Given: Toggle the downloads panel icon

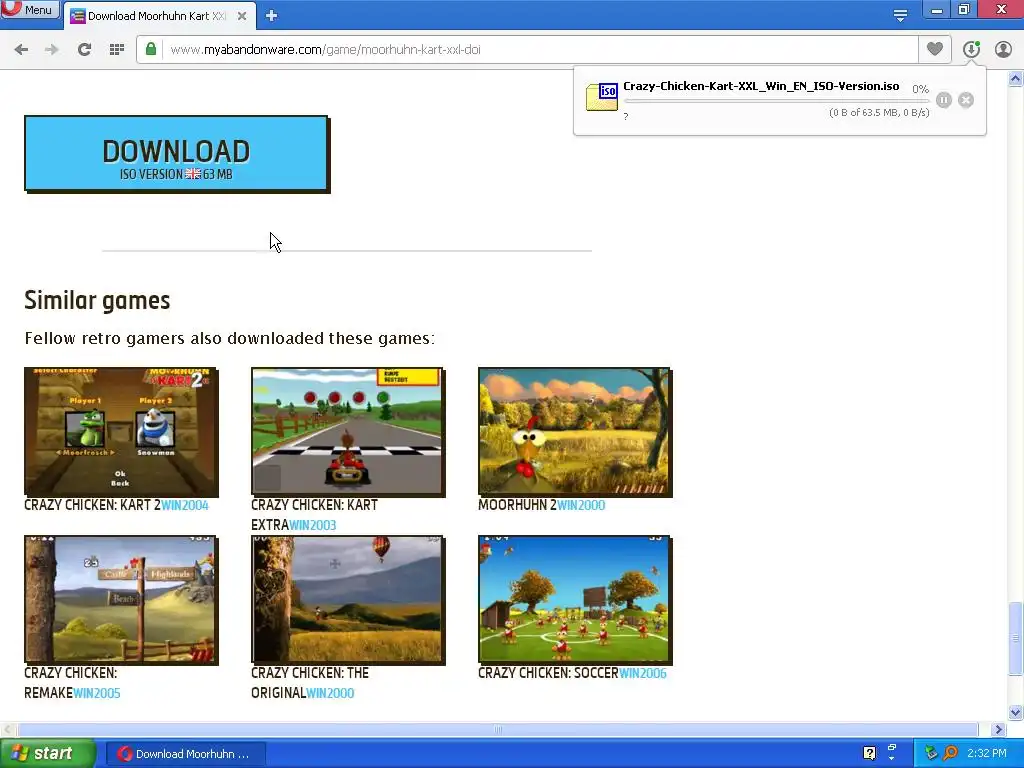Looking at the screenshot, I should pos(971,49).
